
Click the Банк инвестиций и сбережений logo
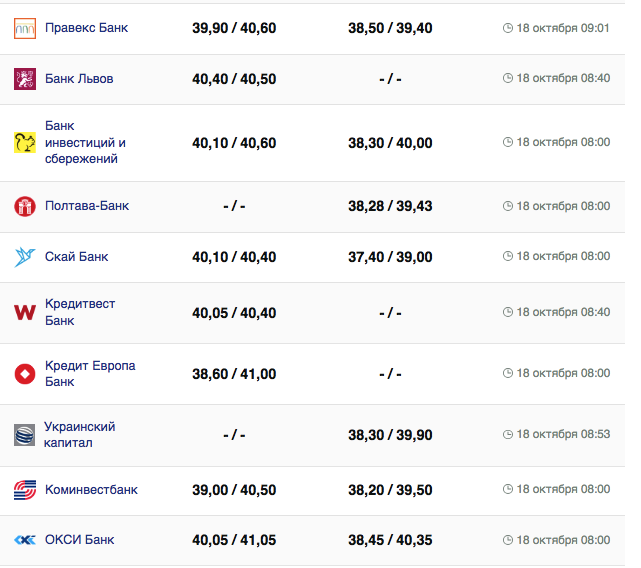point(25,143)
